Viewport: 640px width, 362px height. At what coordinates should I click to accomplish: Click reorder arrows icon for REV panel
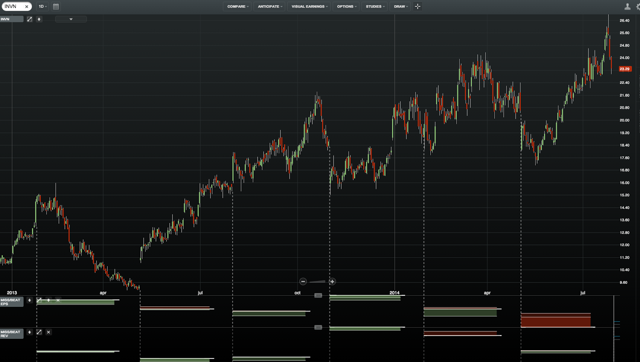tap(29, 332)
